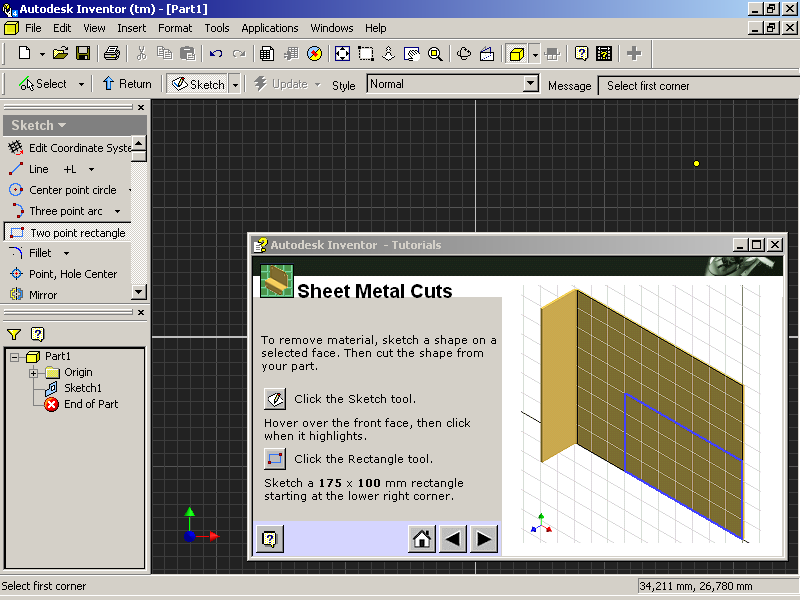Select End of Part in the tree

point(91,404)
